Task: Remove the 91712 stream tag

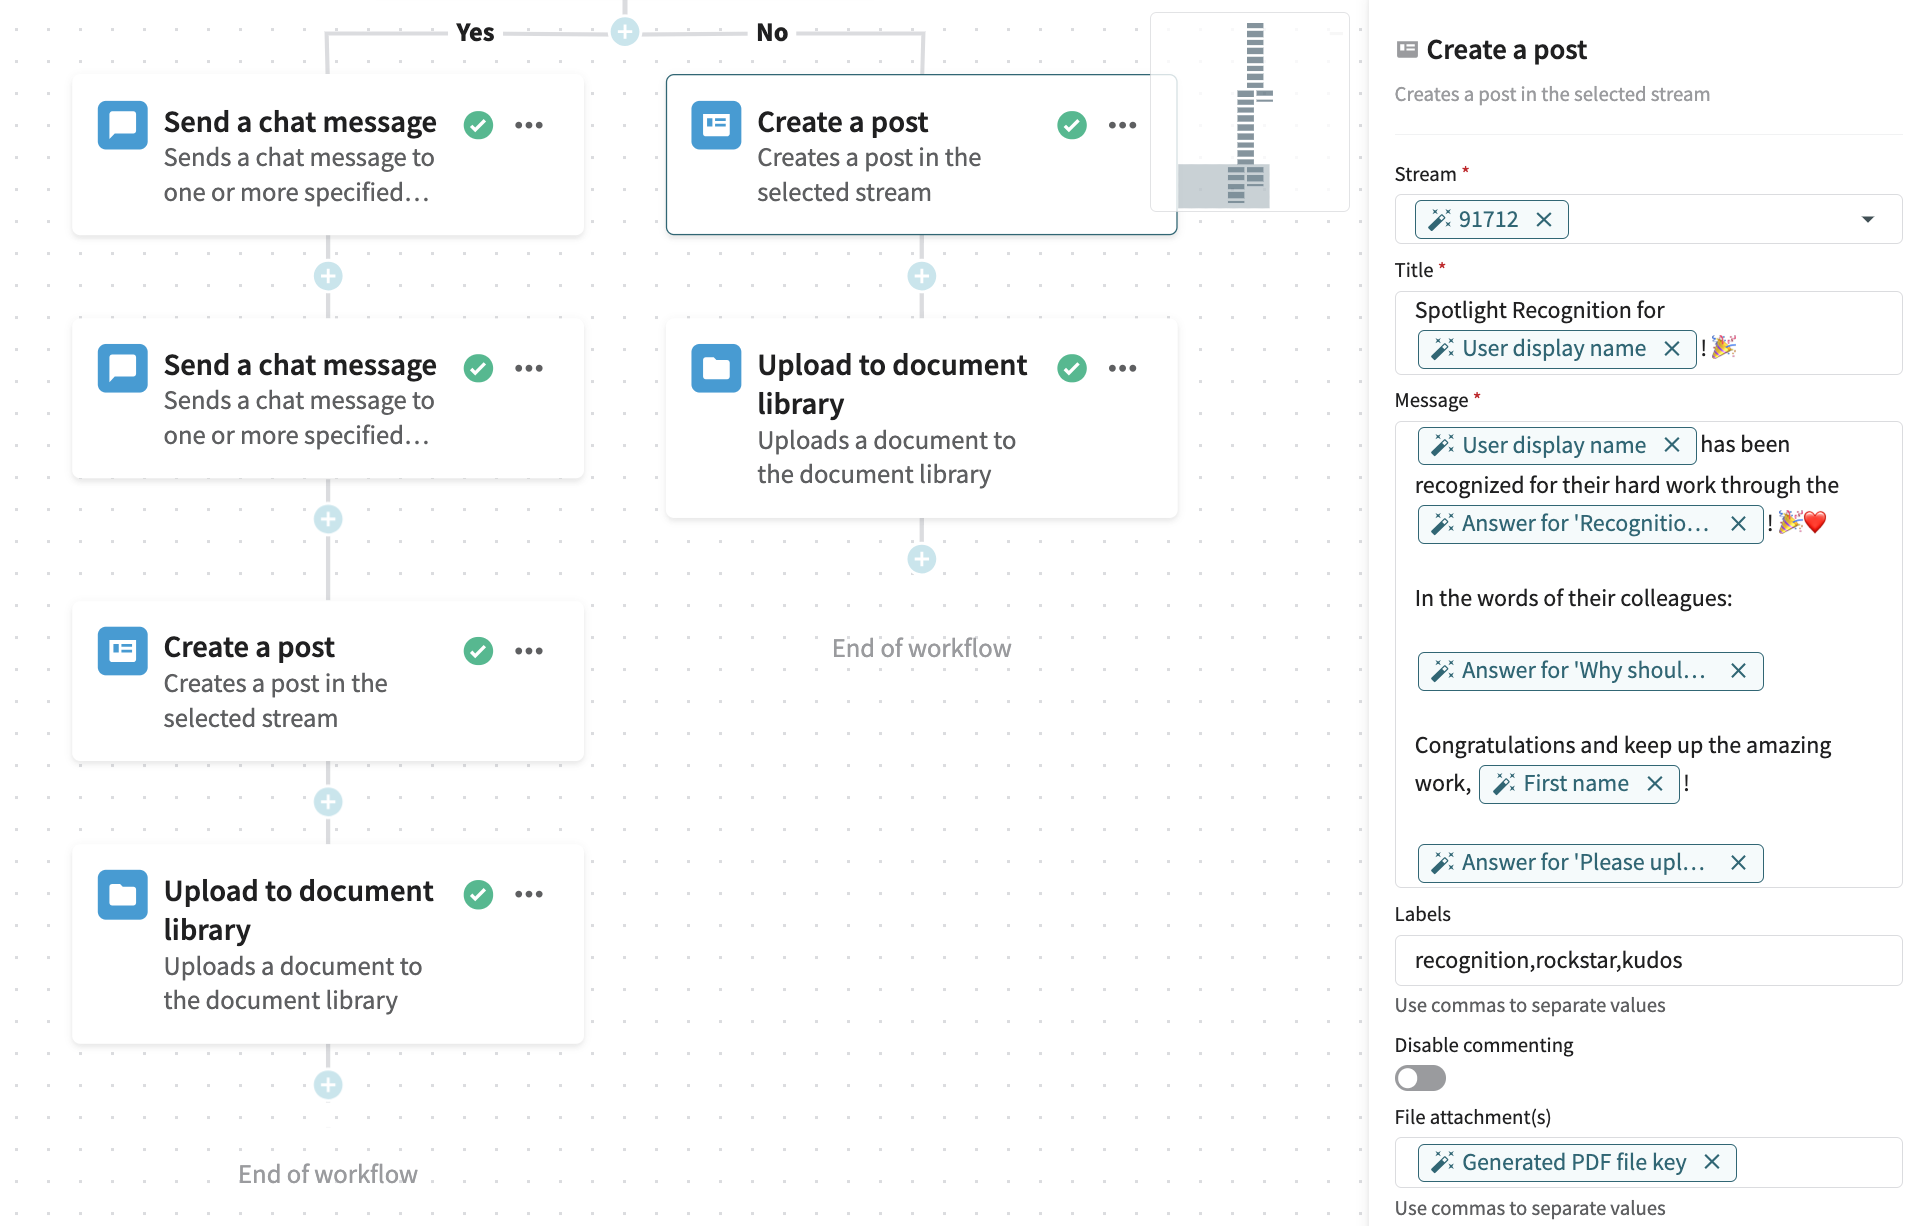Action: pos(1544,220)
